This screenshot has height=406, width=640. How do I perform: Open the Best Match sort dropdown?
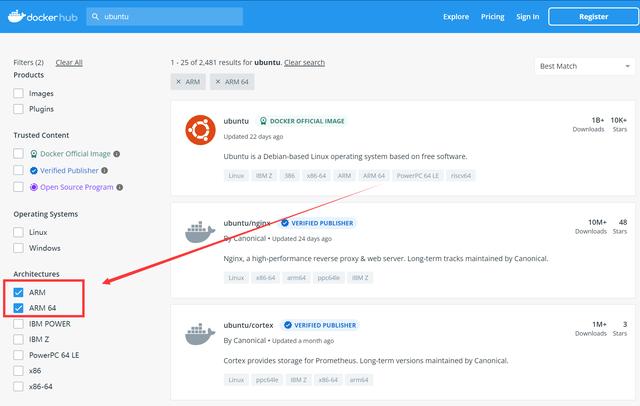tap(584, 66)
